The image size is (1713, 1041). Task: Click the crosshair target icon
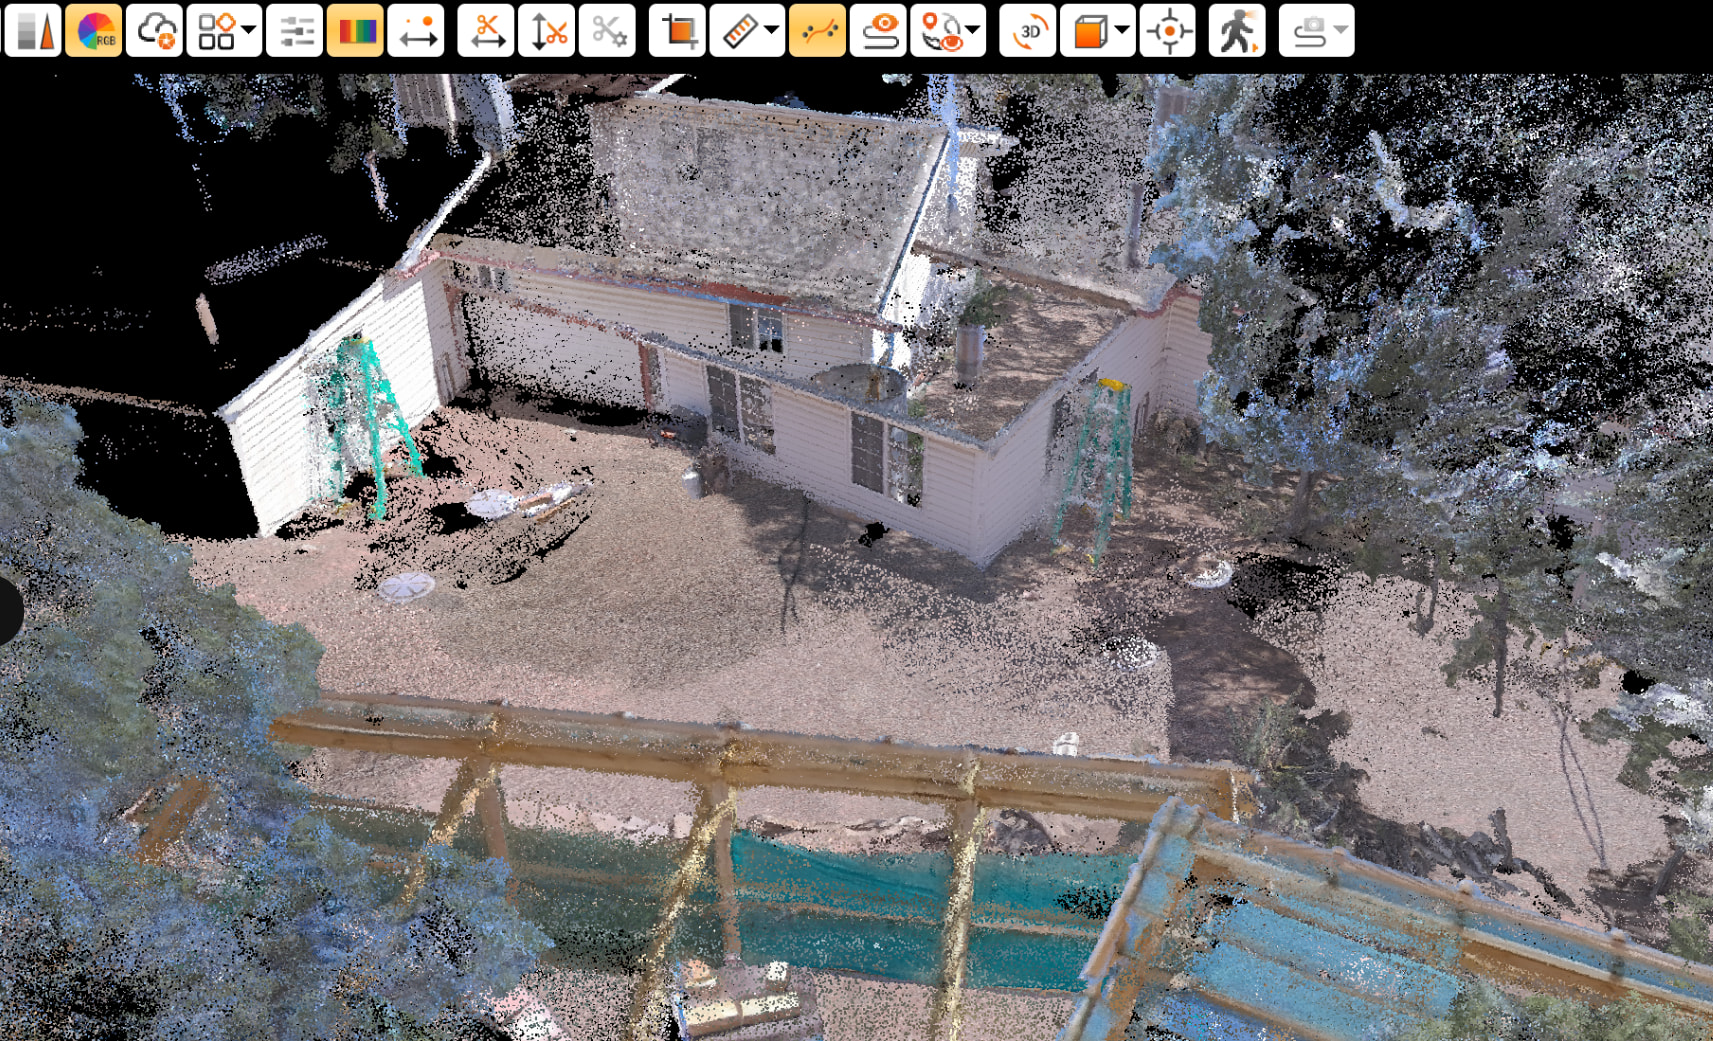tap(1168, 31)
